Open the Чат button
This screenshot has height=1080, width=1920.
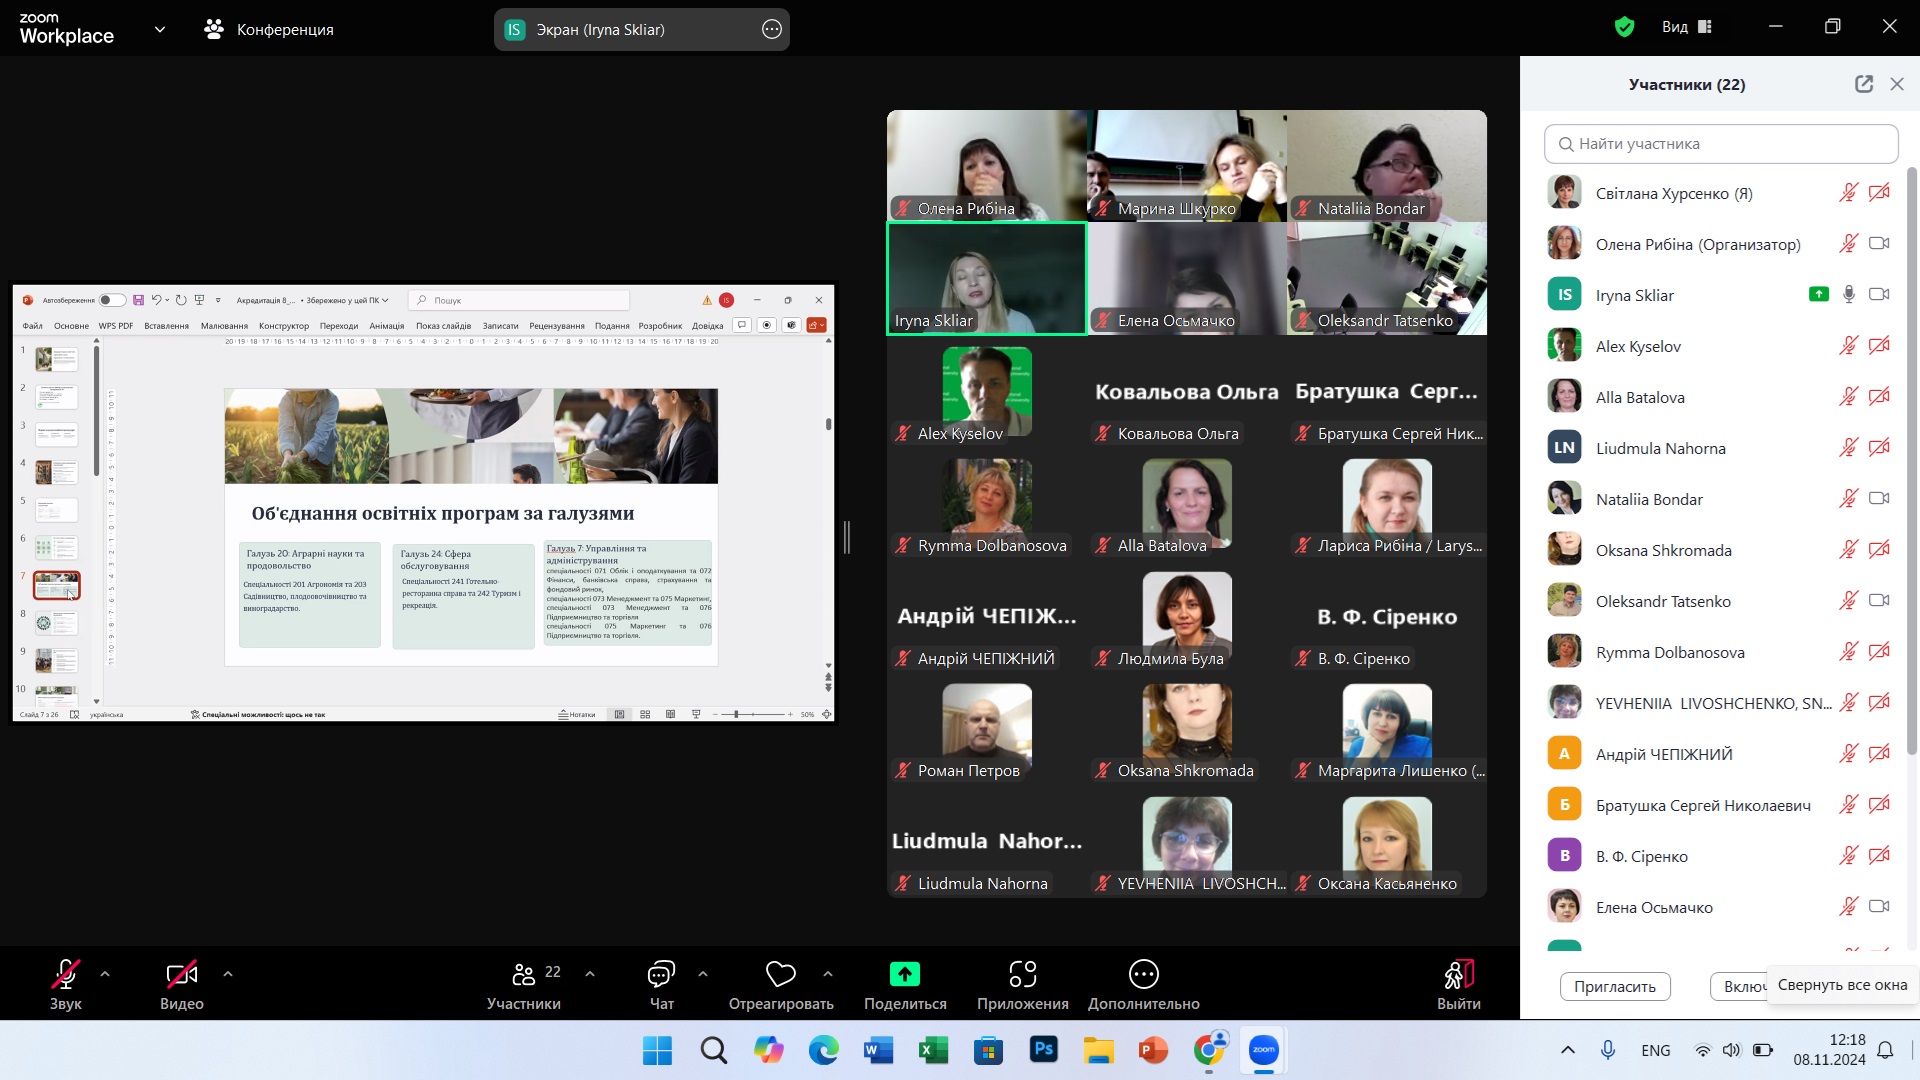(661, 985)
